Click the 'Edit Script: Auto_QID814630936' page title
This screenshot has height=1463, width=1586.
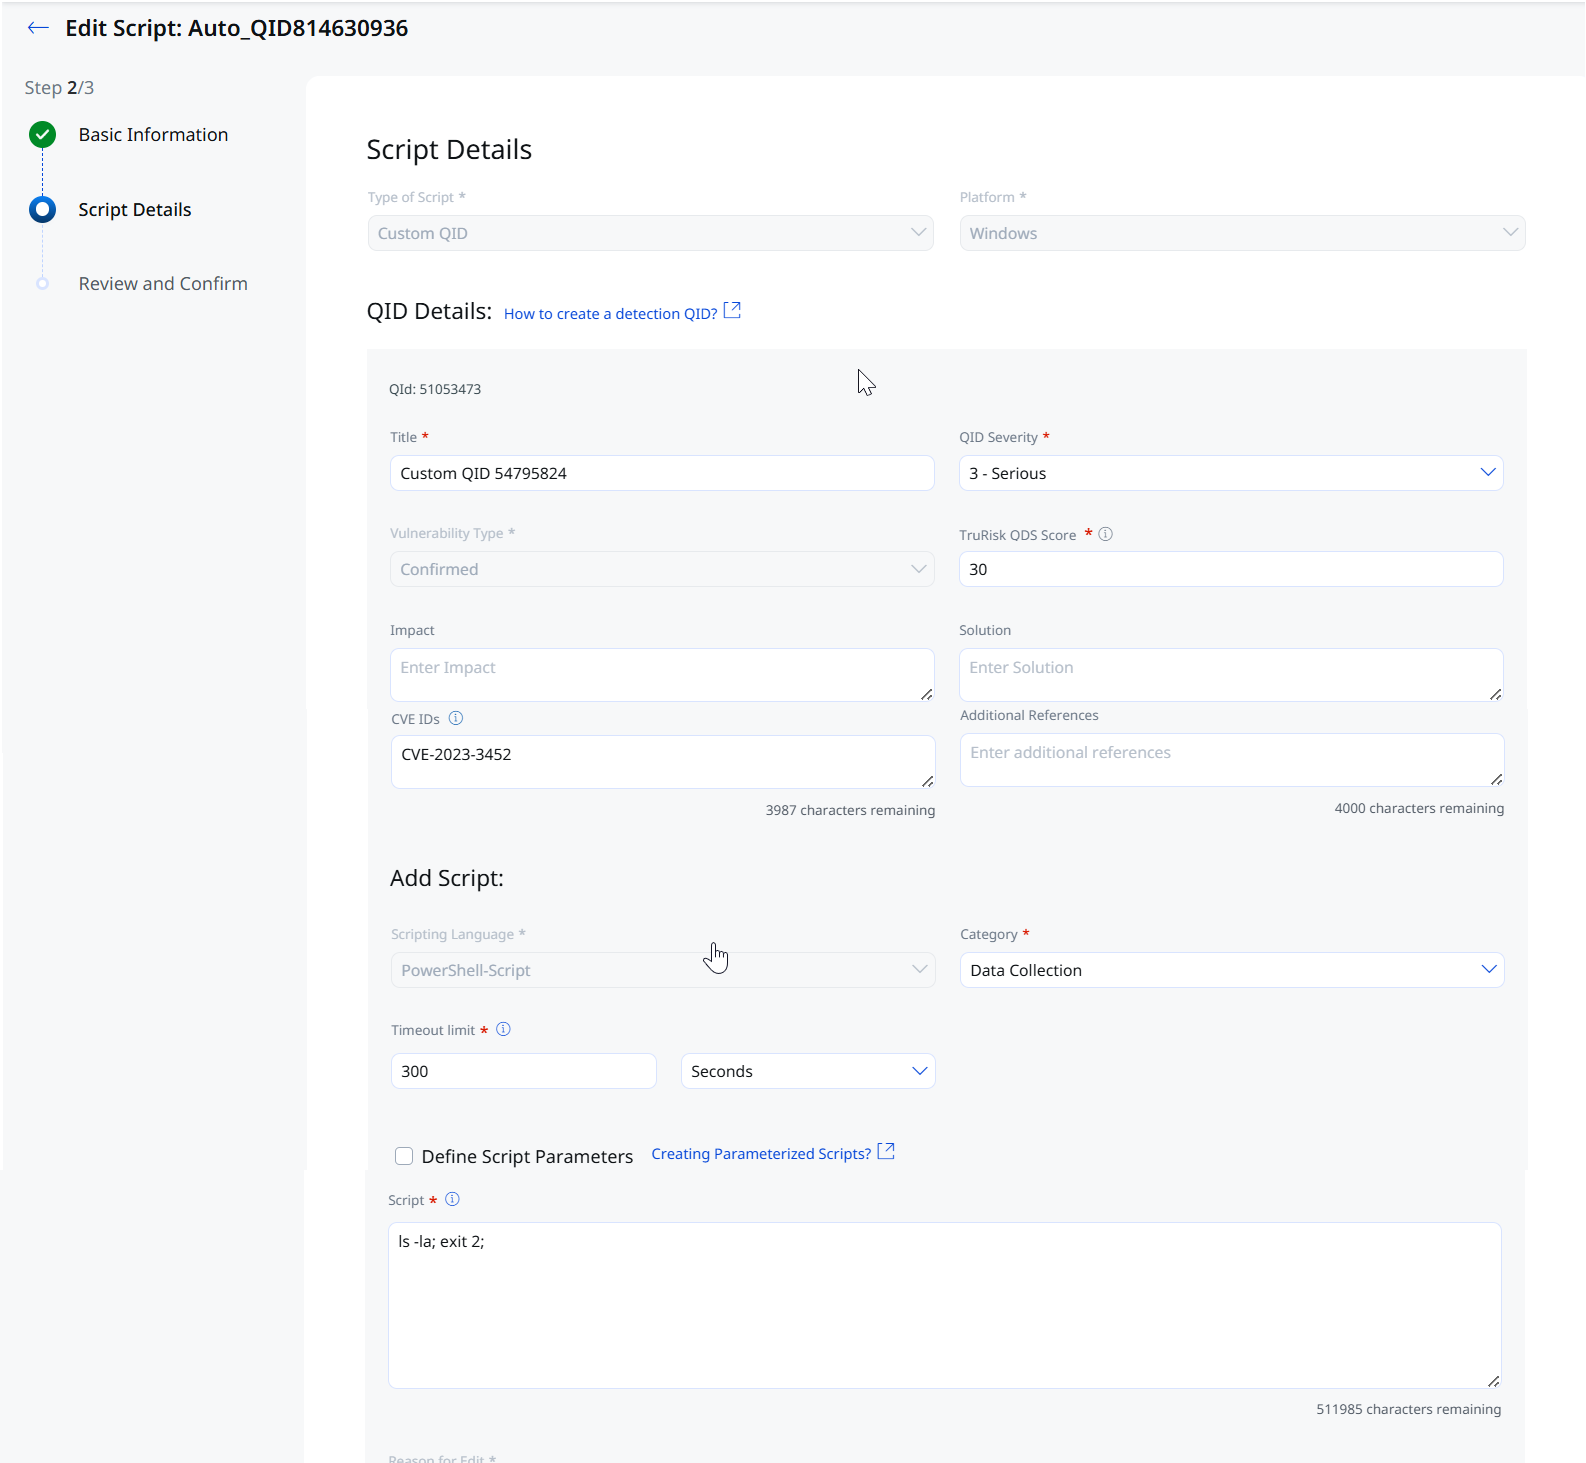coord(237,28)
